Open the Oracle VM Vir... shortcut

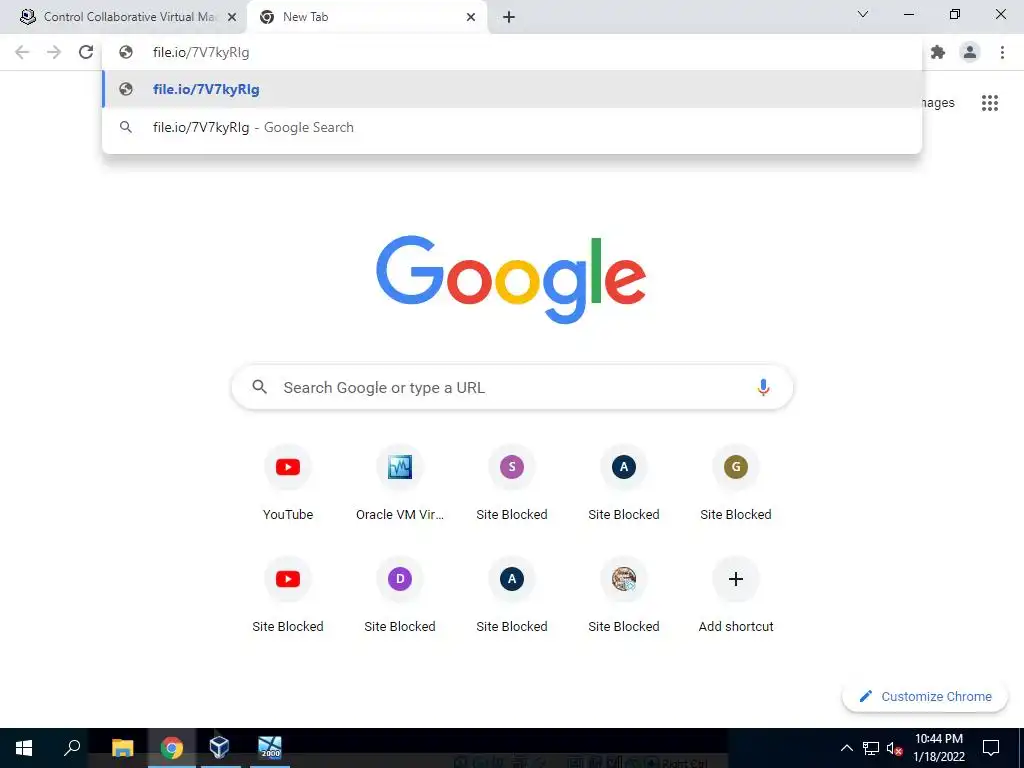tap(400, 483)
